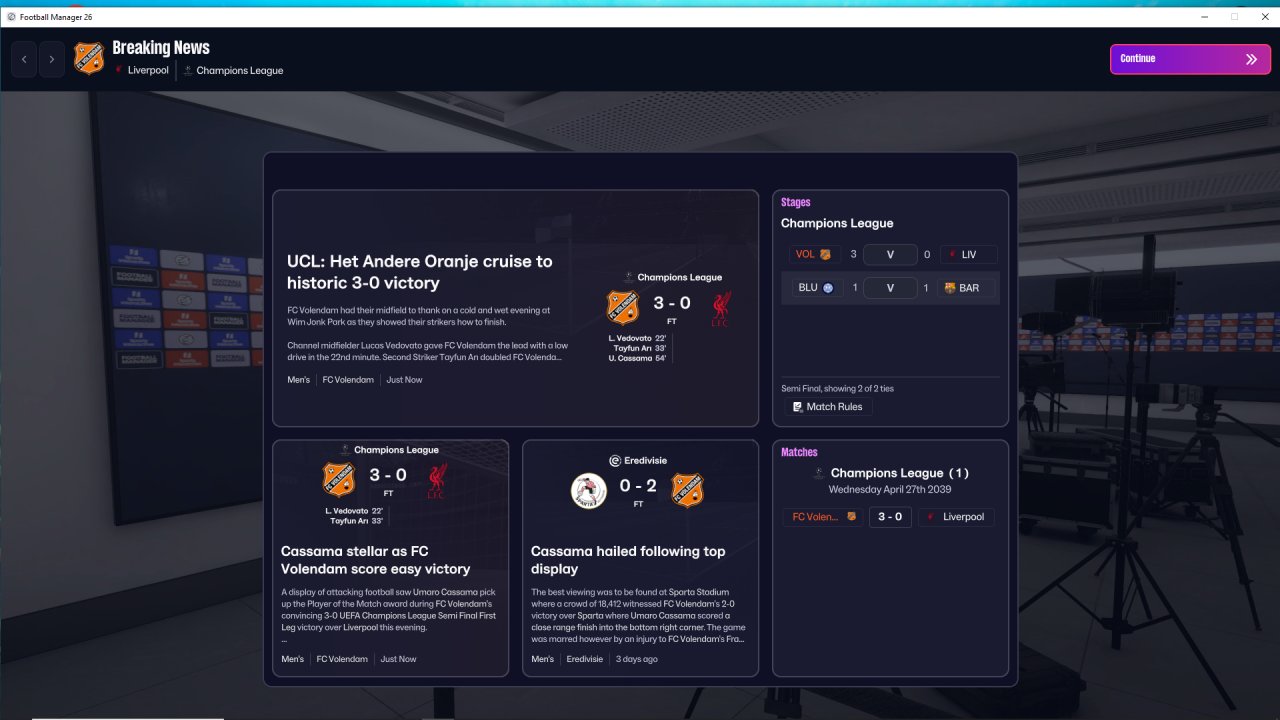The width and height of the screenshot is (1280, 720).
Task: Click 'Semi Final, showing 2 of 2 ties'
Action: (837, 389)
